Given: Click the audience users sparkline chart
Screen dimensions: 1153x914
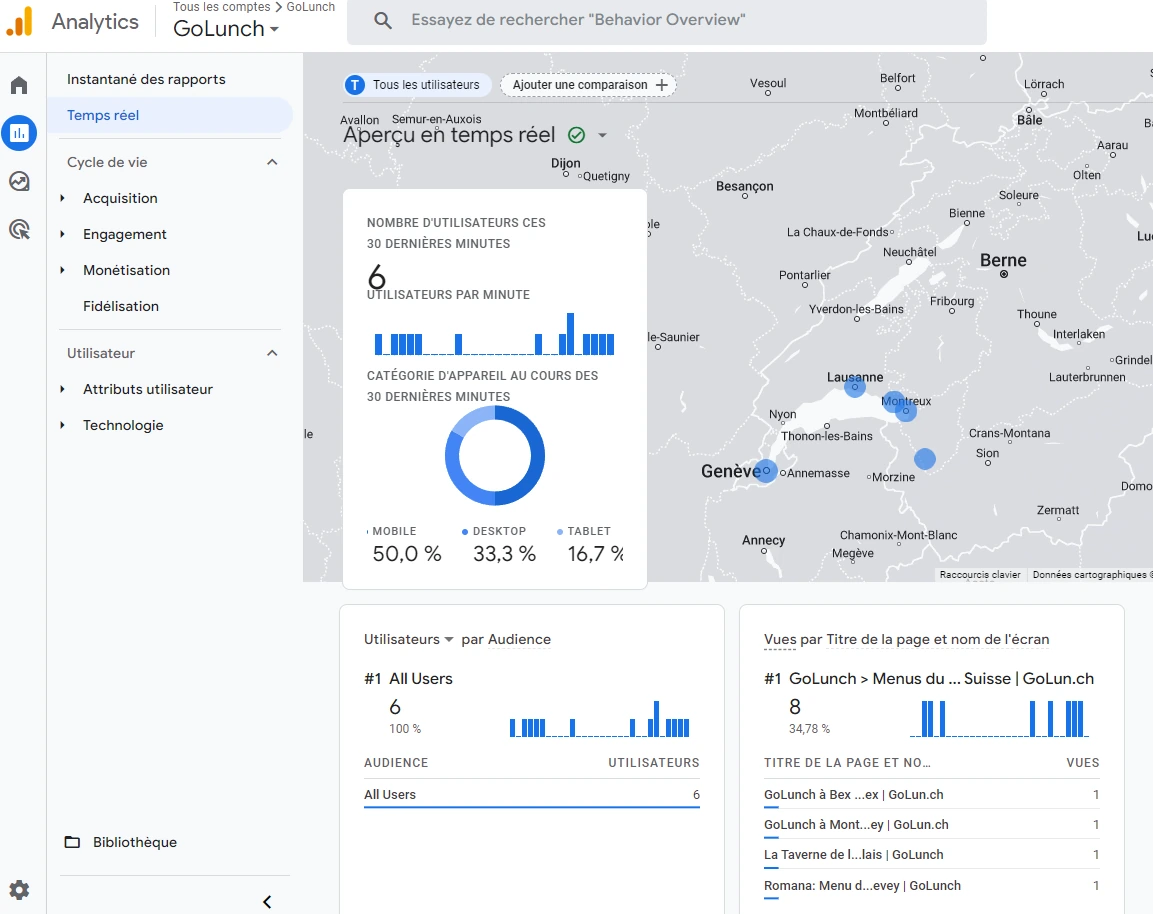Looking at the screenshot, I should [599, 719].
